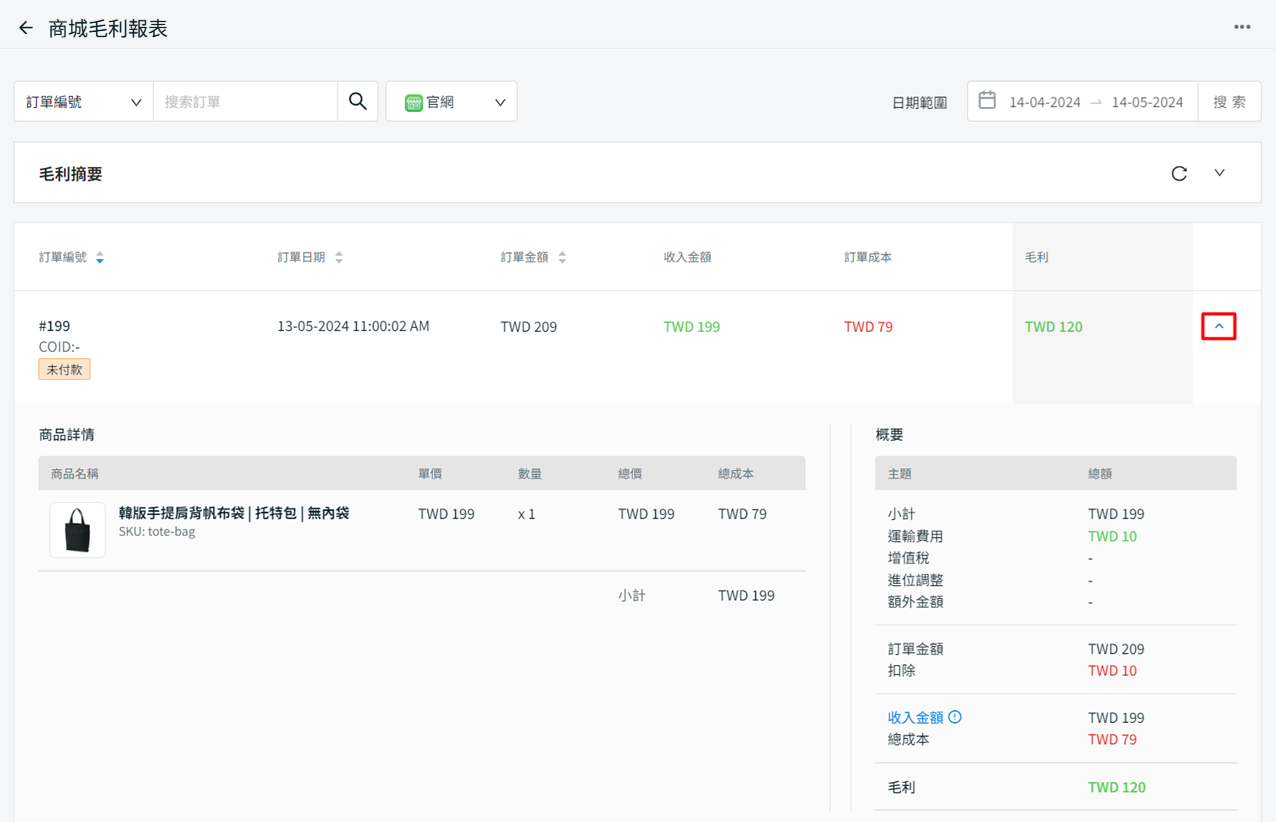This screenshot has width=1276, height=822.
Task: Open the 訂單編號 search type dropdown
Action: tap(83, 101)
